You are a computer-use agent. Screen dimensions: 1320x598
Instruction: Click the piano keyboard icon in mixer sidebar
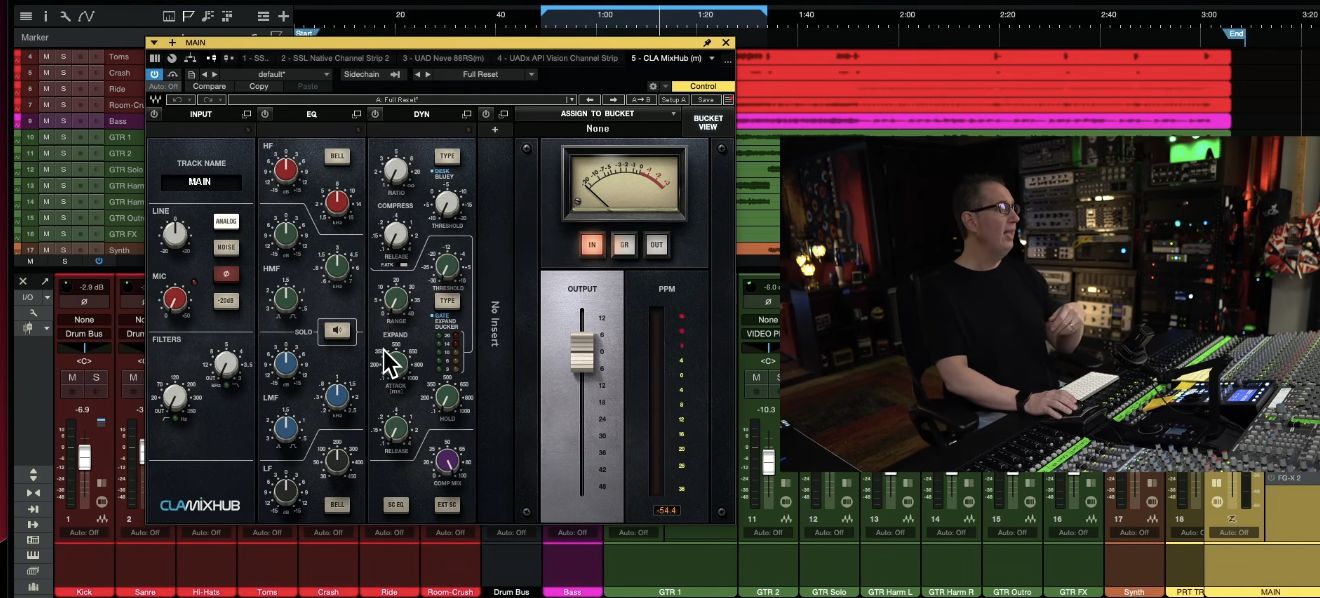click(x=33, y=554)
